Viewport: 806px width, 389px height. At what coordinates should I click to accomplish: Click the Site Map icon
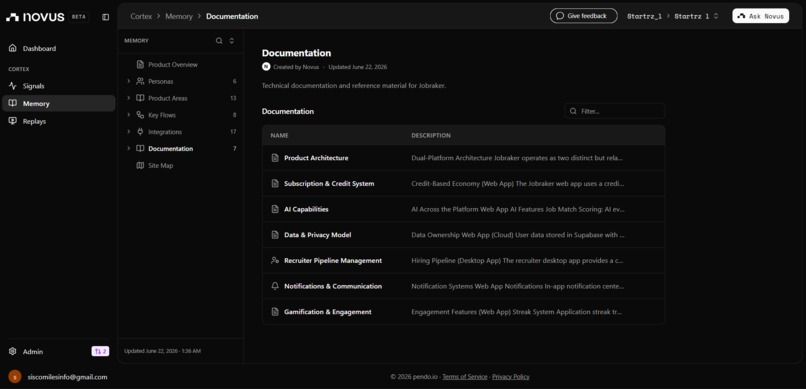(140, 165)
